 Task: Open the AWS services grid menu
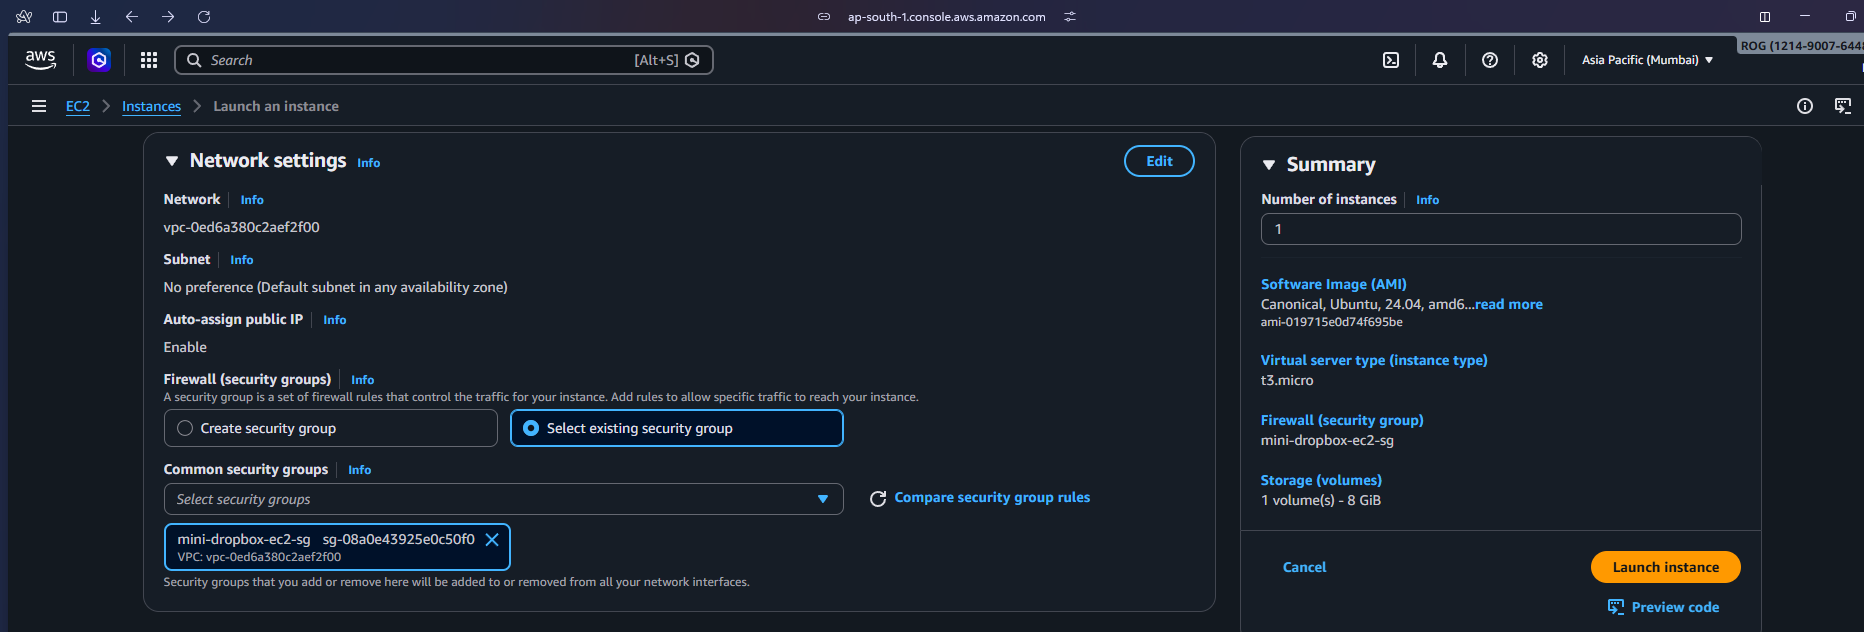coord(149,60)
